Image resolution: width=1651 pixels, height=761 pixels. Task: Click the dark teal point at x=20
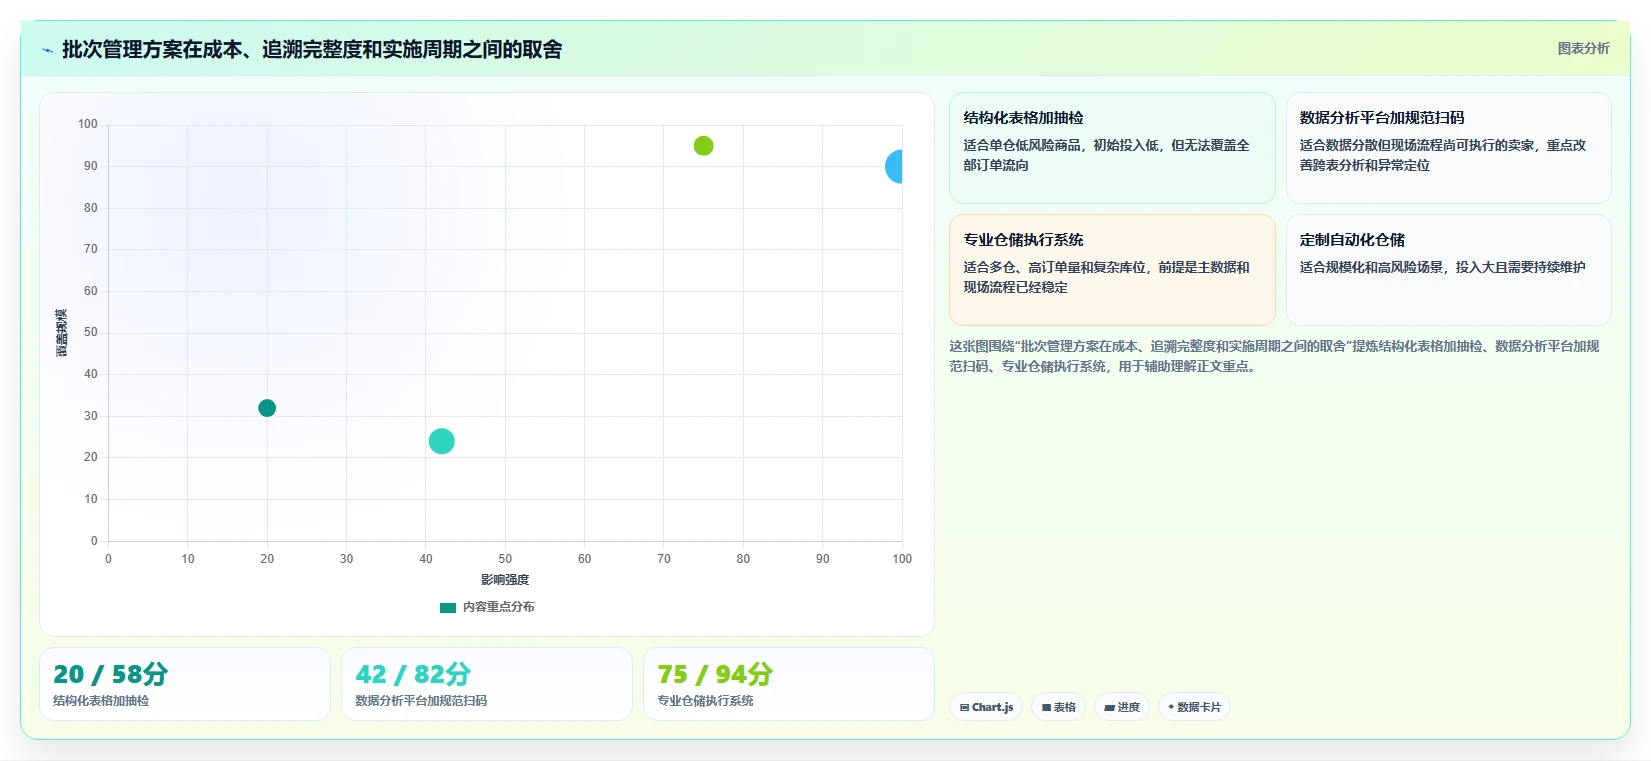(267, 408)
